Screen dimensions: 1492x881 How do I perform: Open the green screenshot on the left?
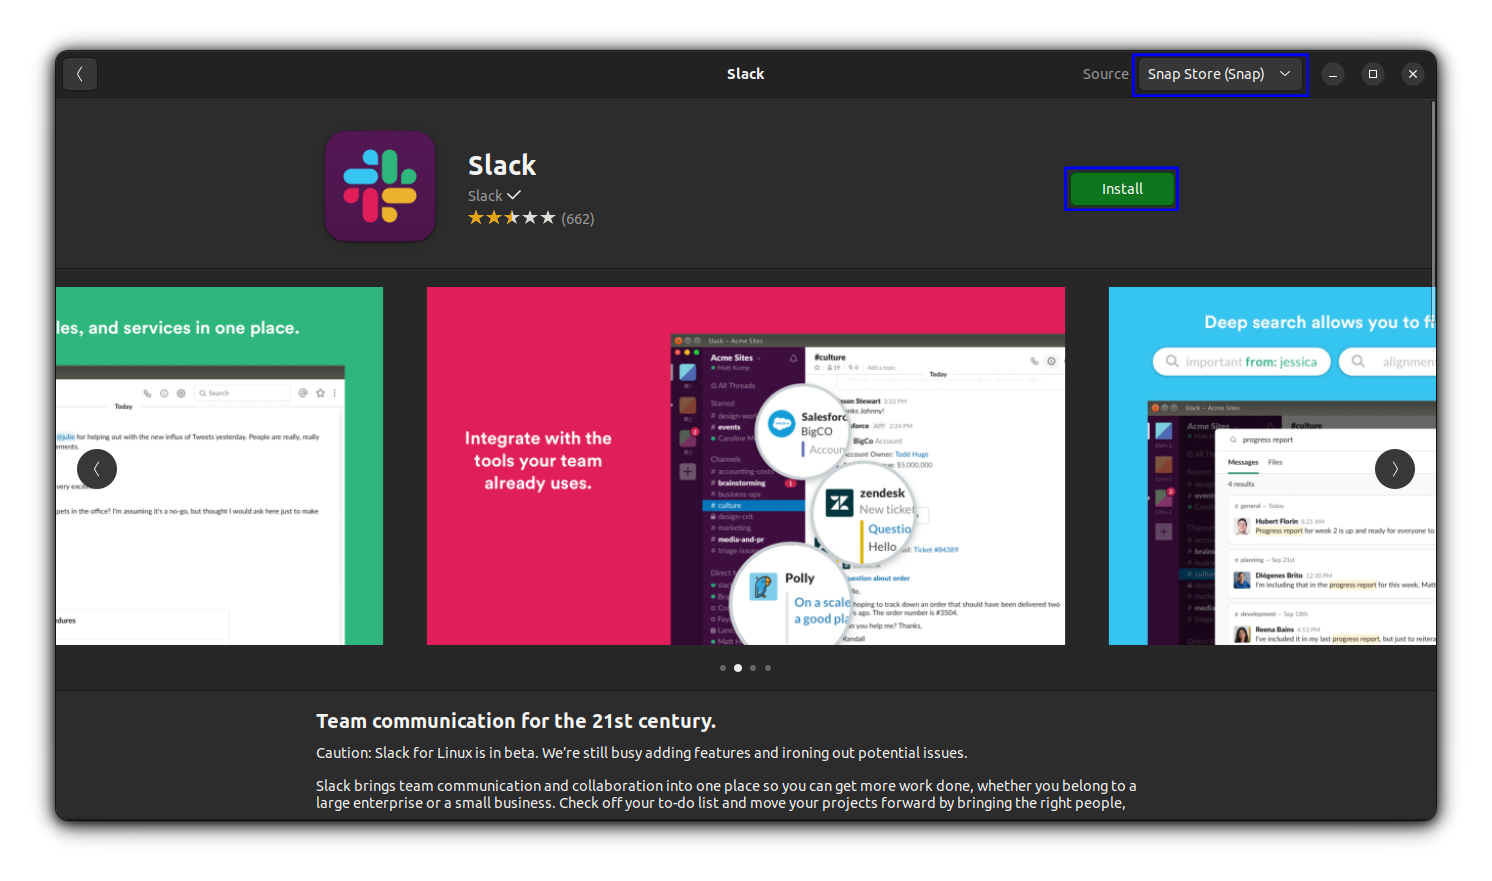coord(219,466)
